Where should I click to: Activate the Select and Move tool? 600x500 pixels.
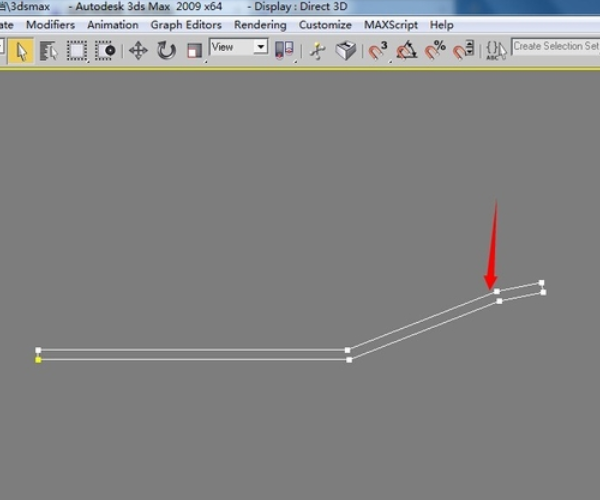tap(138, 51)
